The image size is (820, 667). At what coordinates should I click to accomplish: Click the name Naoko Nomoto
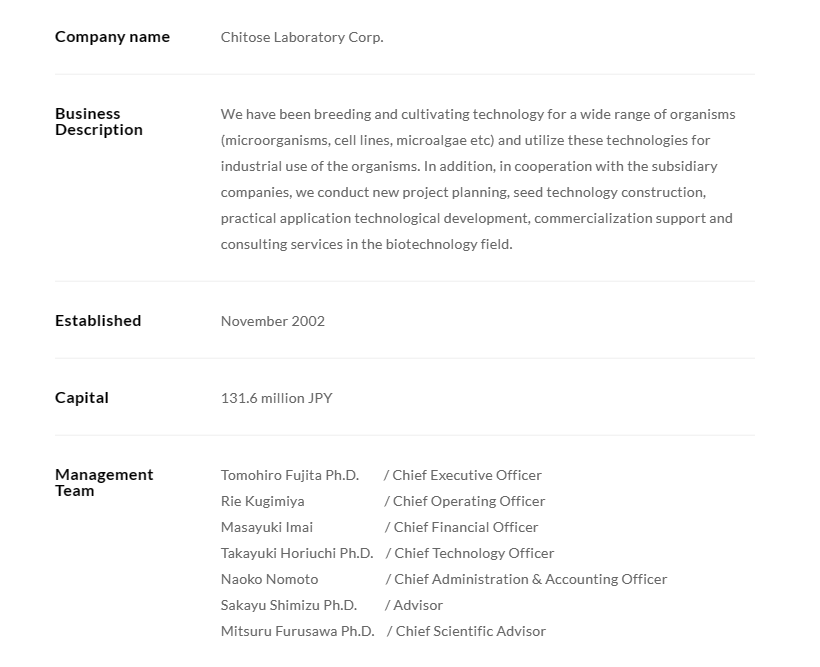(x=270, y=579)
